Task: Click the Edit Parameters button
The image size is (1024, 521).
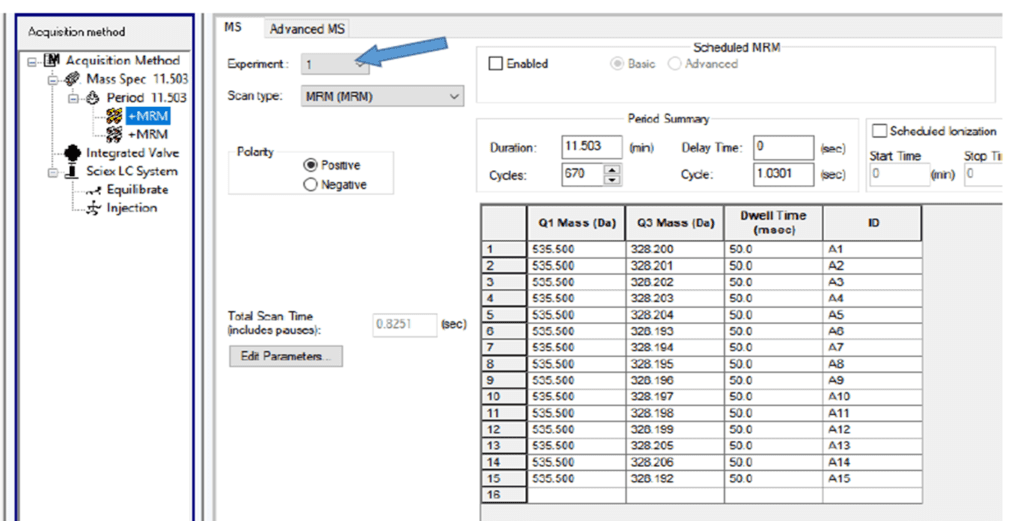Action: [x=286, y=357]
